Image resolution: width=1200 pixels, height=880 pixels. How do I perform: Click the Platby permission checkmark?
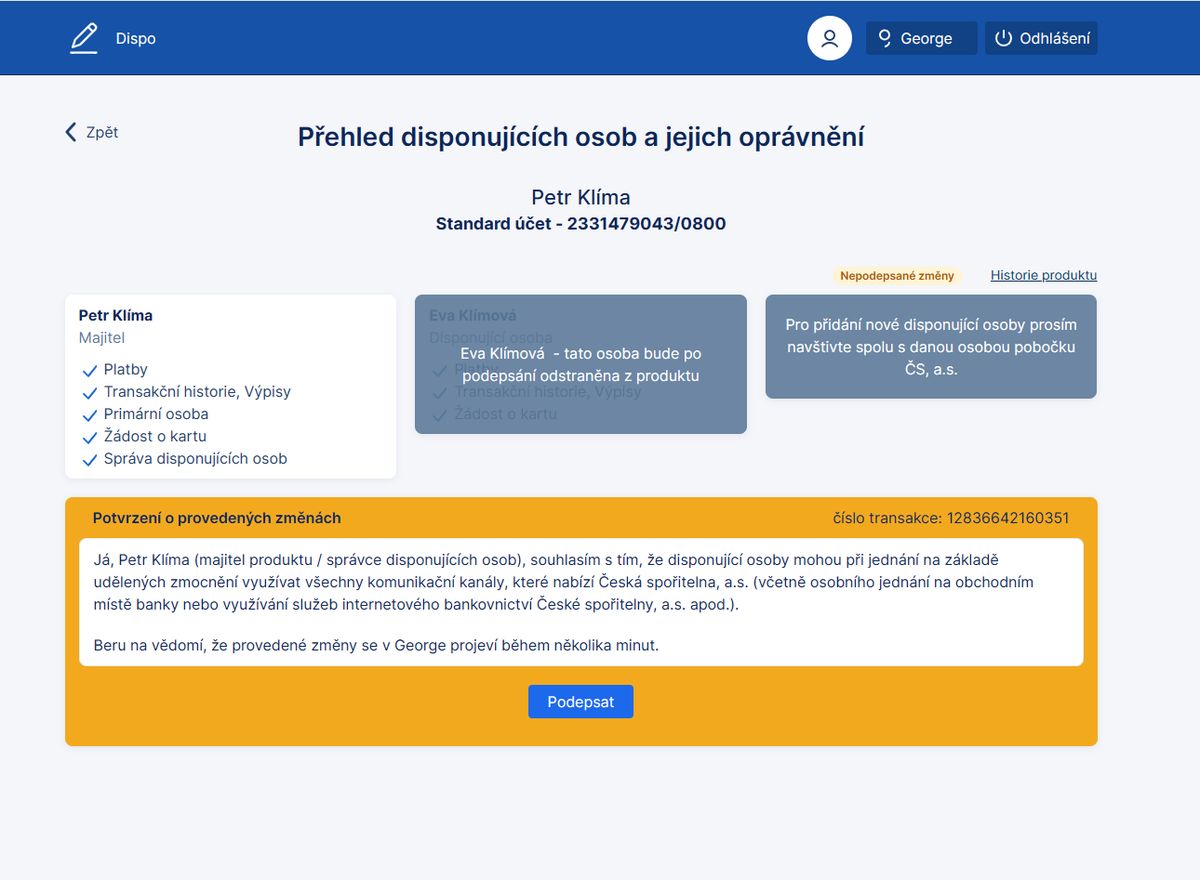(x=90, y=370)
